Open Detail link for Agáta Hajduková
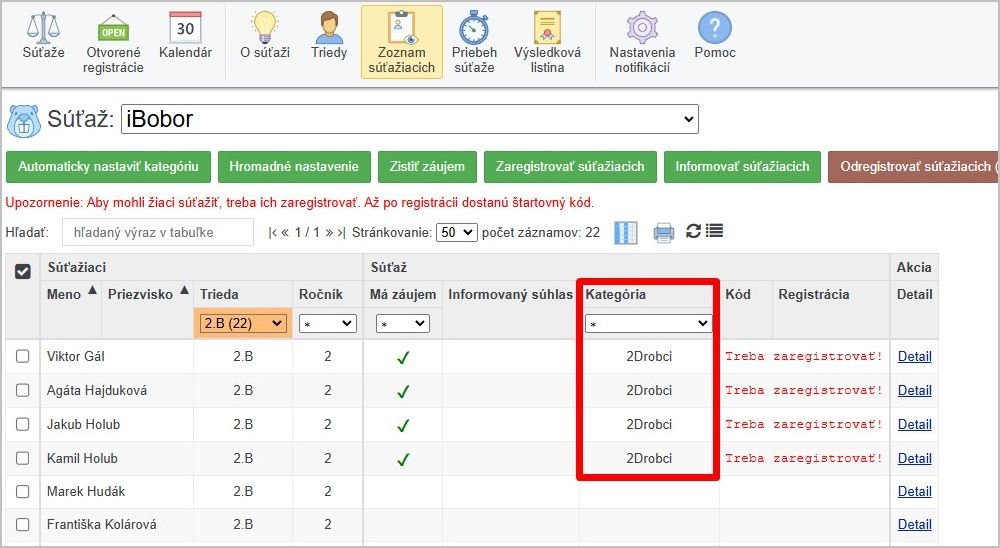This screenshot has height=548, width=1000. click(x=914, y=391)
